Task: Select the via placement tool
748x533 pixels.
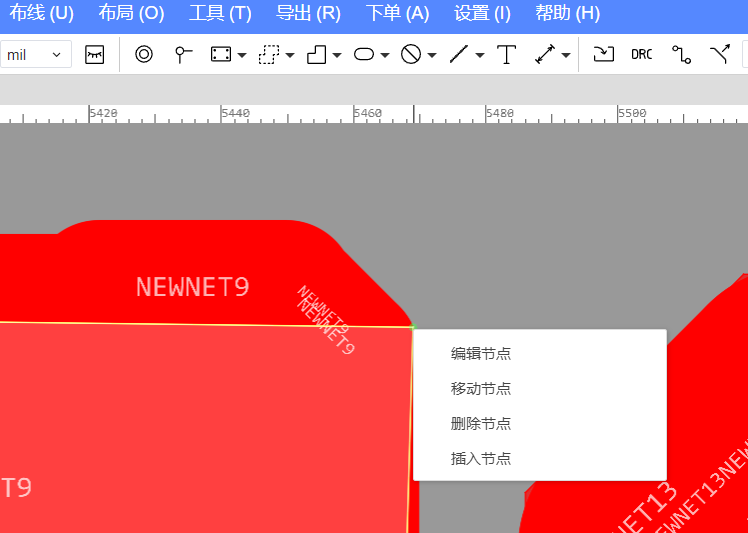Action: pyautogui.click(x=144, y=55)
